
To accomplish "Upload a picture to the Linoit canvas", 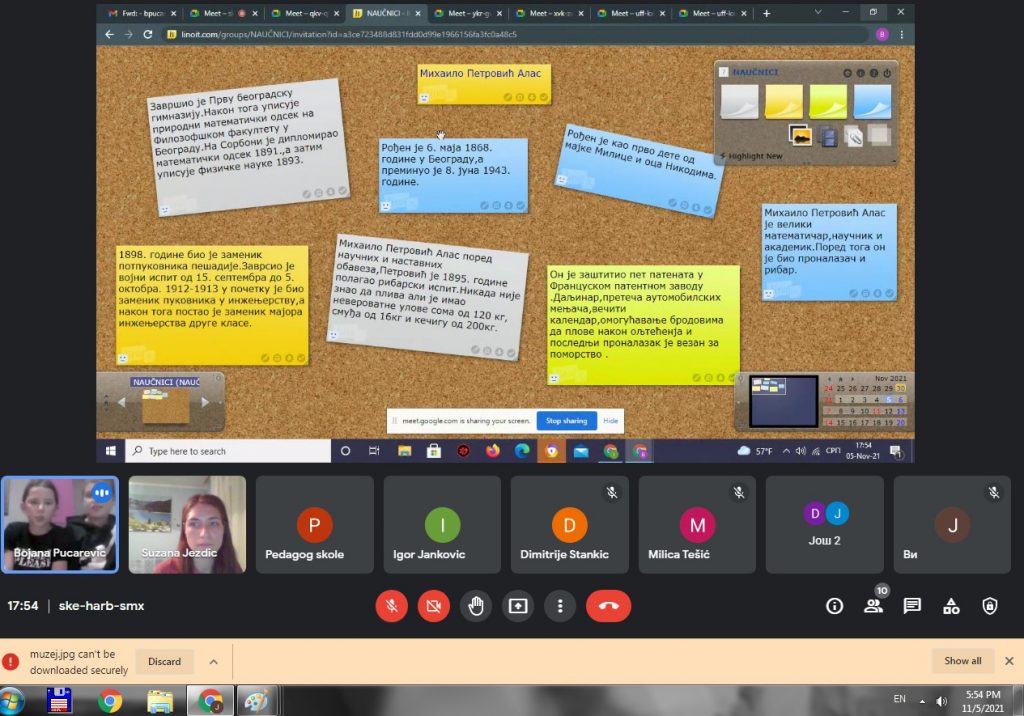I will click(799, 135).
